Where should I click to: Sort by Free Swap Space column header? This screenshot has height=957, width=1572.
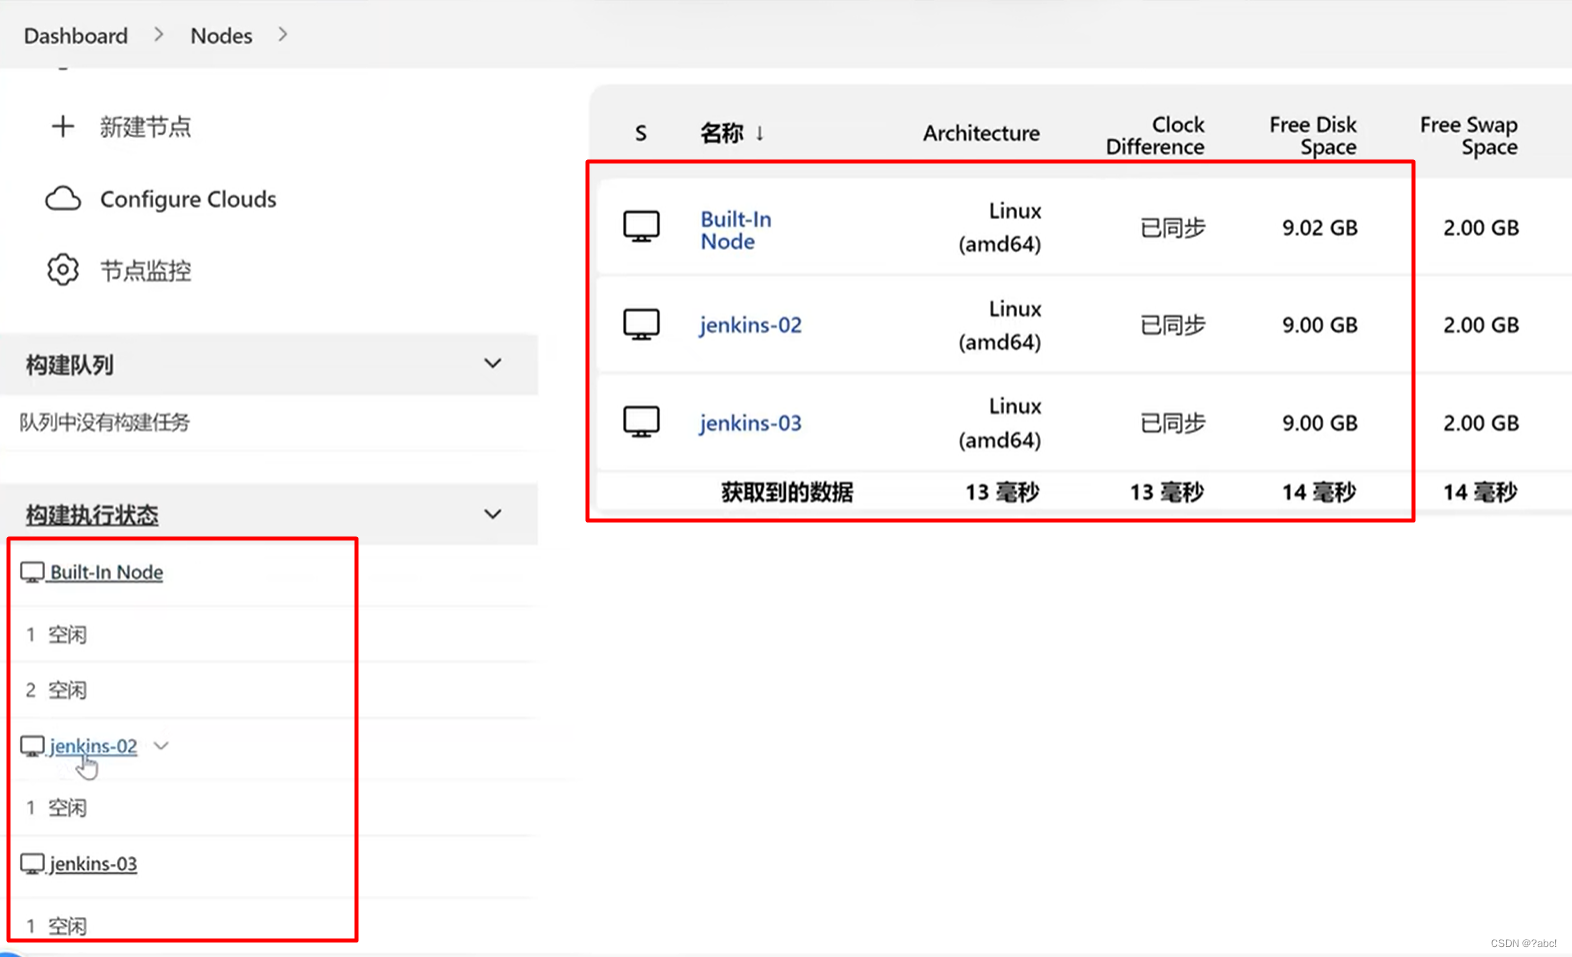[x=1469, y=136]
